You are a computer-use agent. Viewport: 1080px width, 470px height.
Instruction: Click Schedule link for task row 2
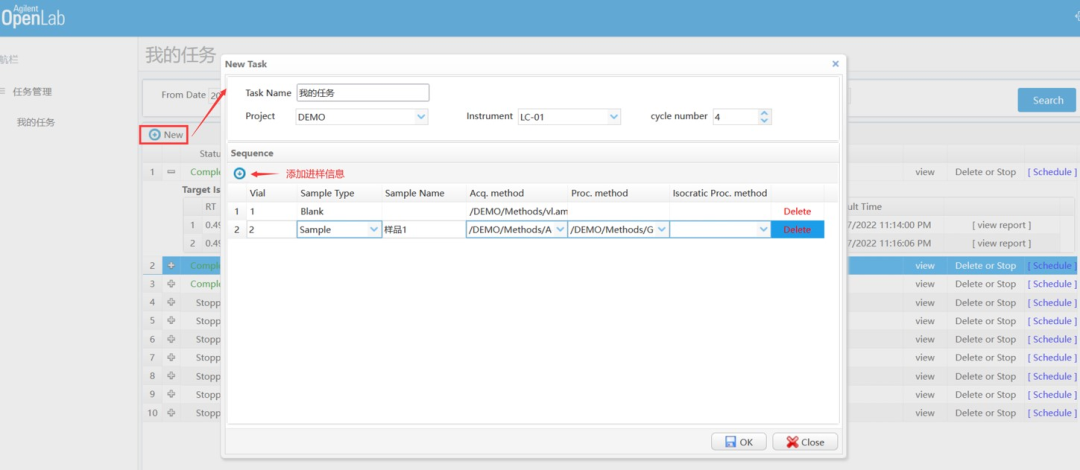click(x=1051, y=265)
